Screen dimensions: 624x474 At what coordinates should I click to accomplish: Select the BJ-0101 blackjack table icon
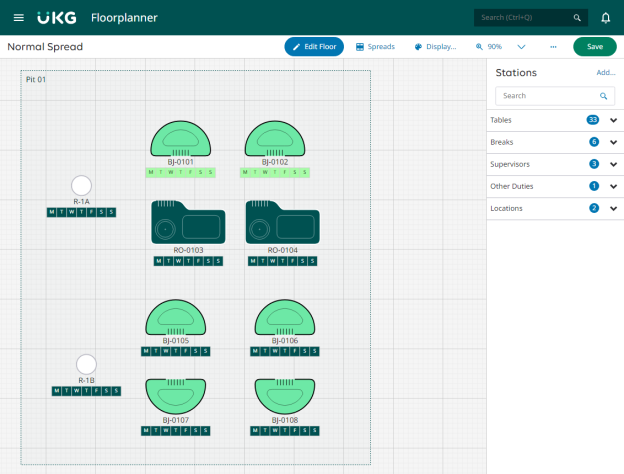[181, 139]
